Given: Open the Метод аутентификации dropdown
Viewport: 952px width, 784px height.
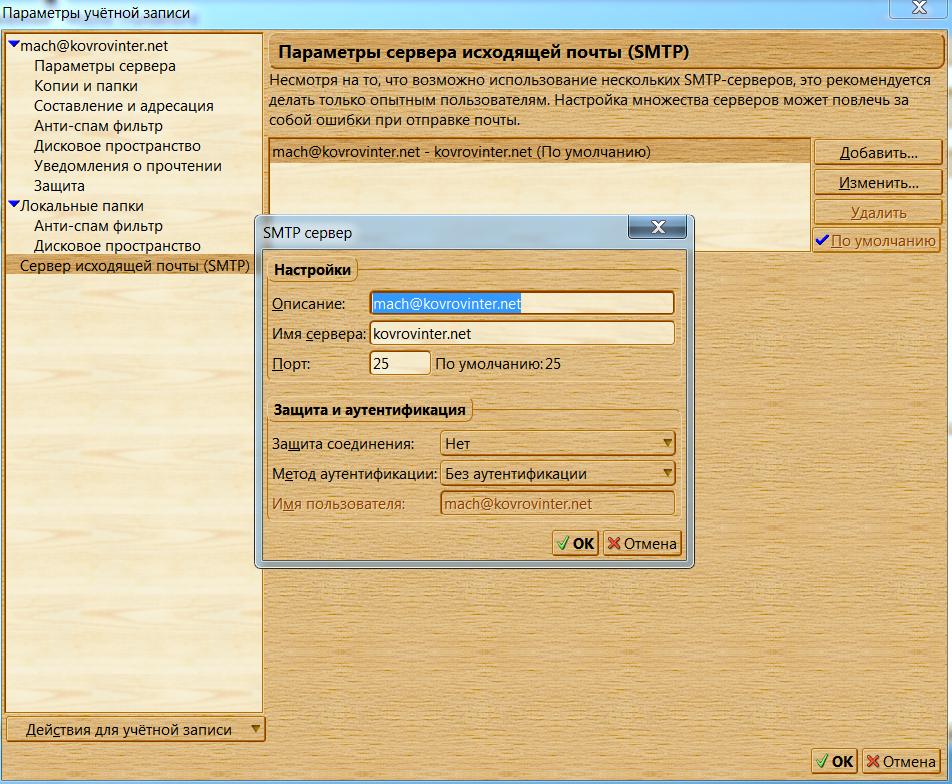Looking at the screenshot, I should pyautogui.click(x=558, y=474).
